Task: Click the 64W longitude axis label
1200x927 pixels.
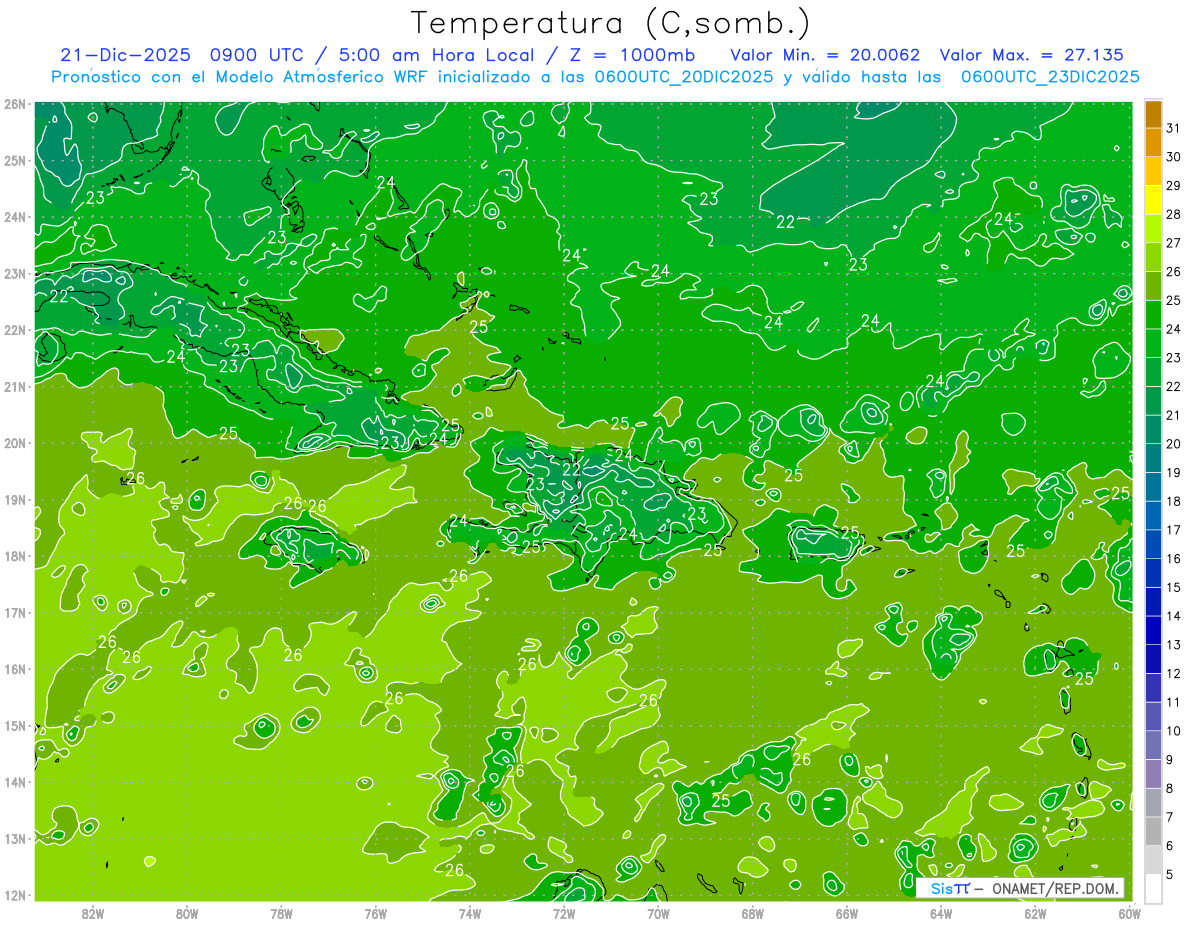Action: coord(941,913)
